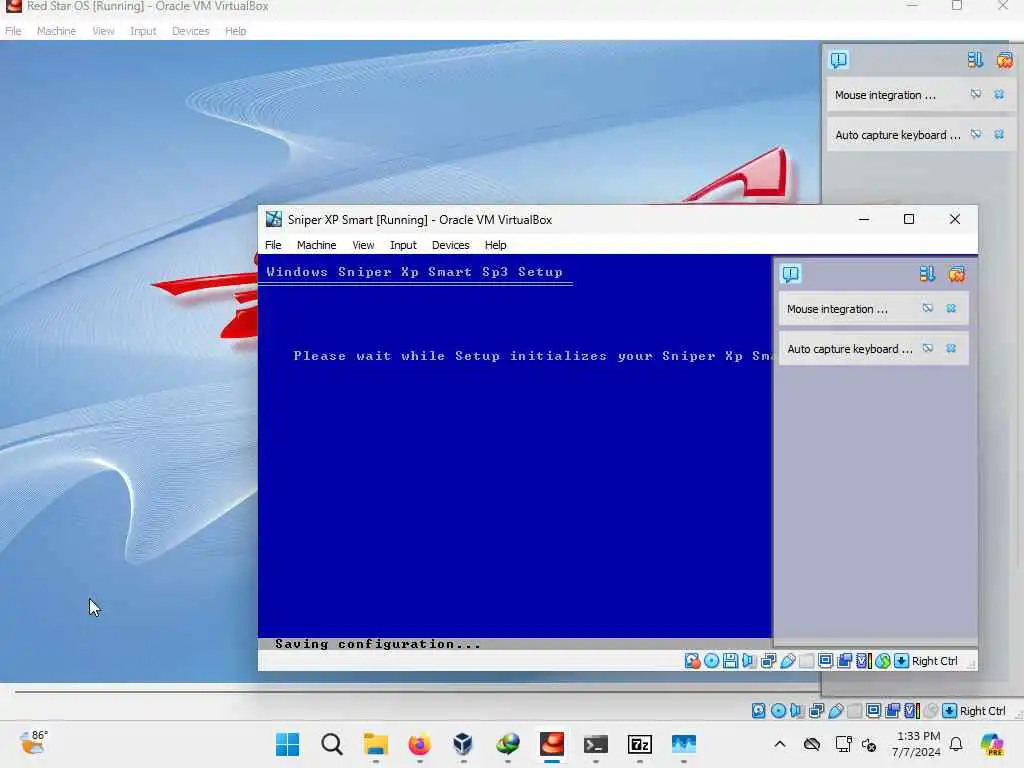Open the Input menu in Sniper XP window
Screen dimensions: 1024x768
point(403,245)
